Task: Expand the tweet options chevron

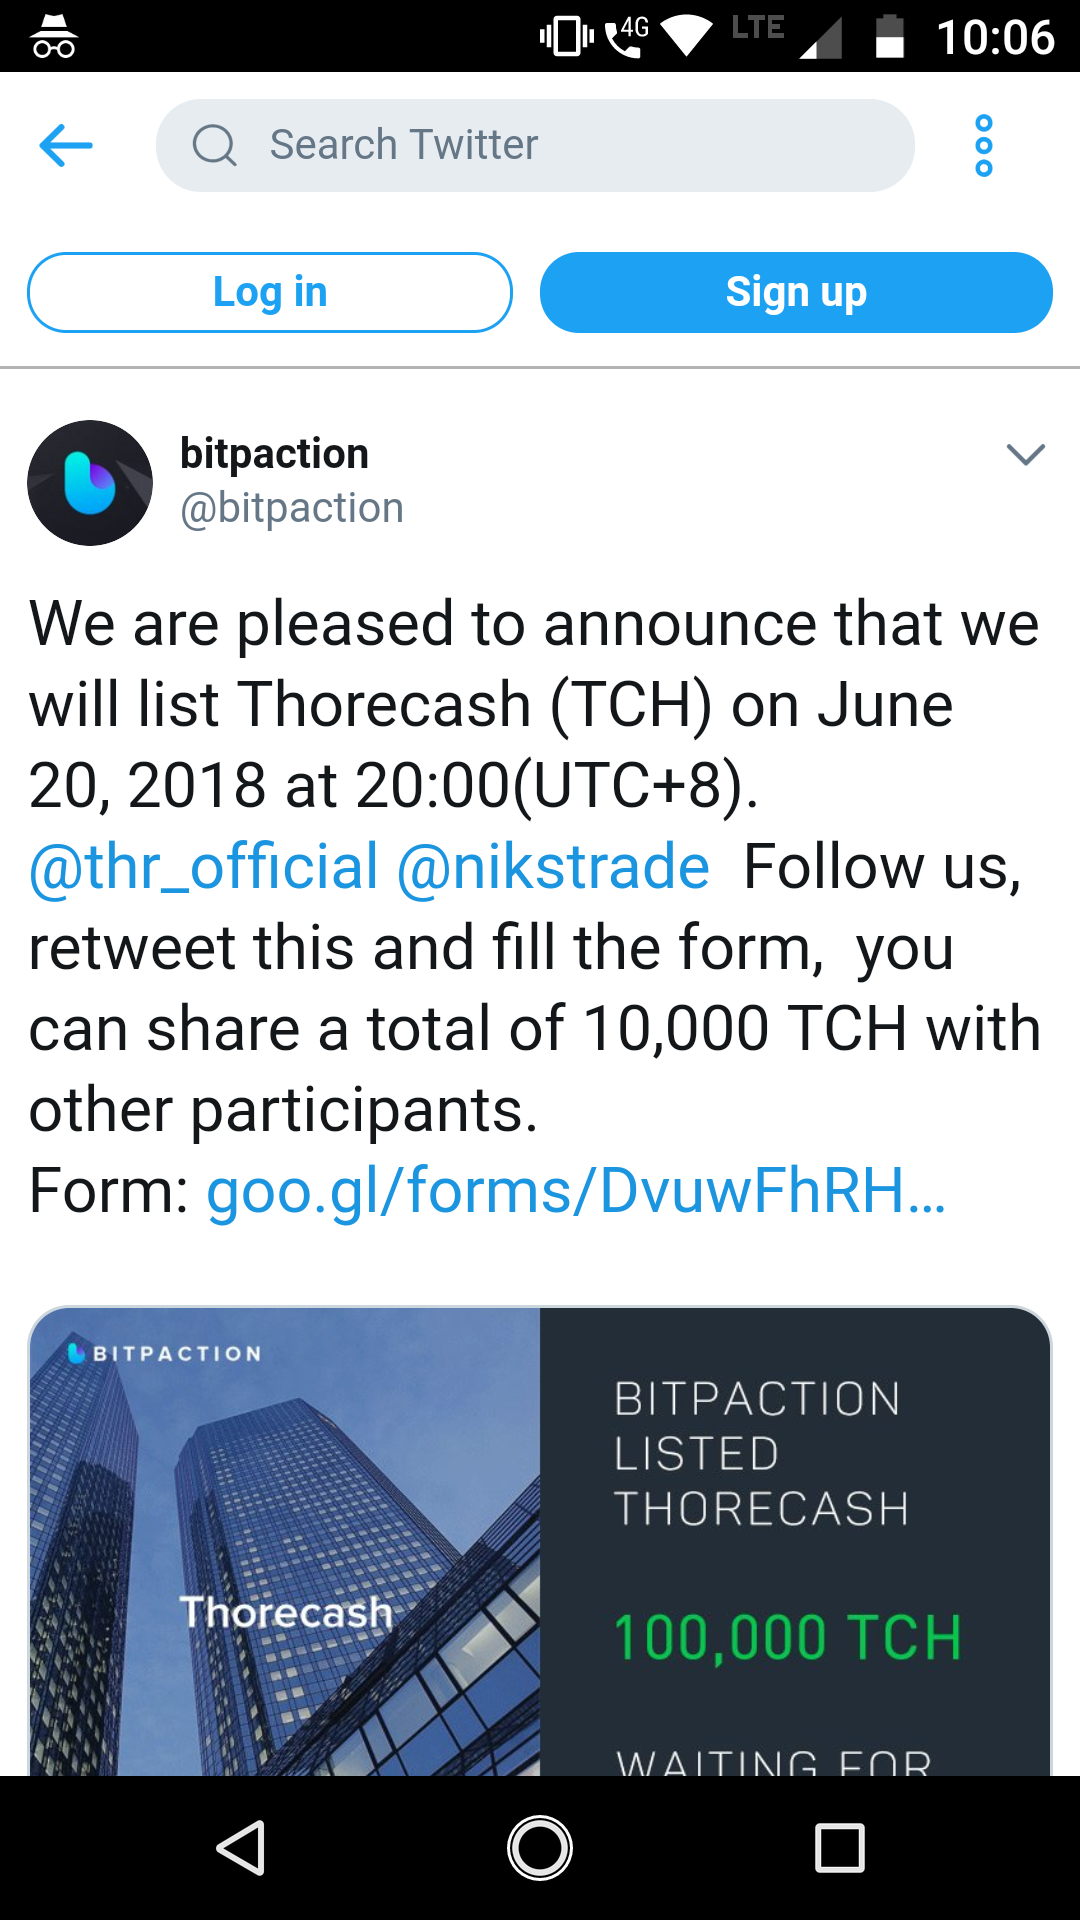Action: click(x=1026, y=455)
